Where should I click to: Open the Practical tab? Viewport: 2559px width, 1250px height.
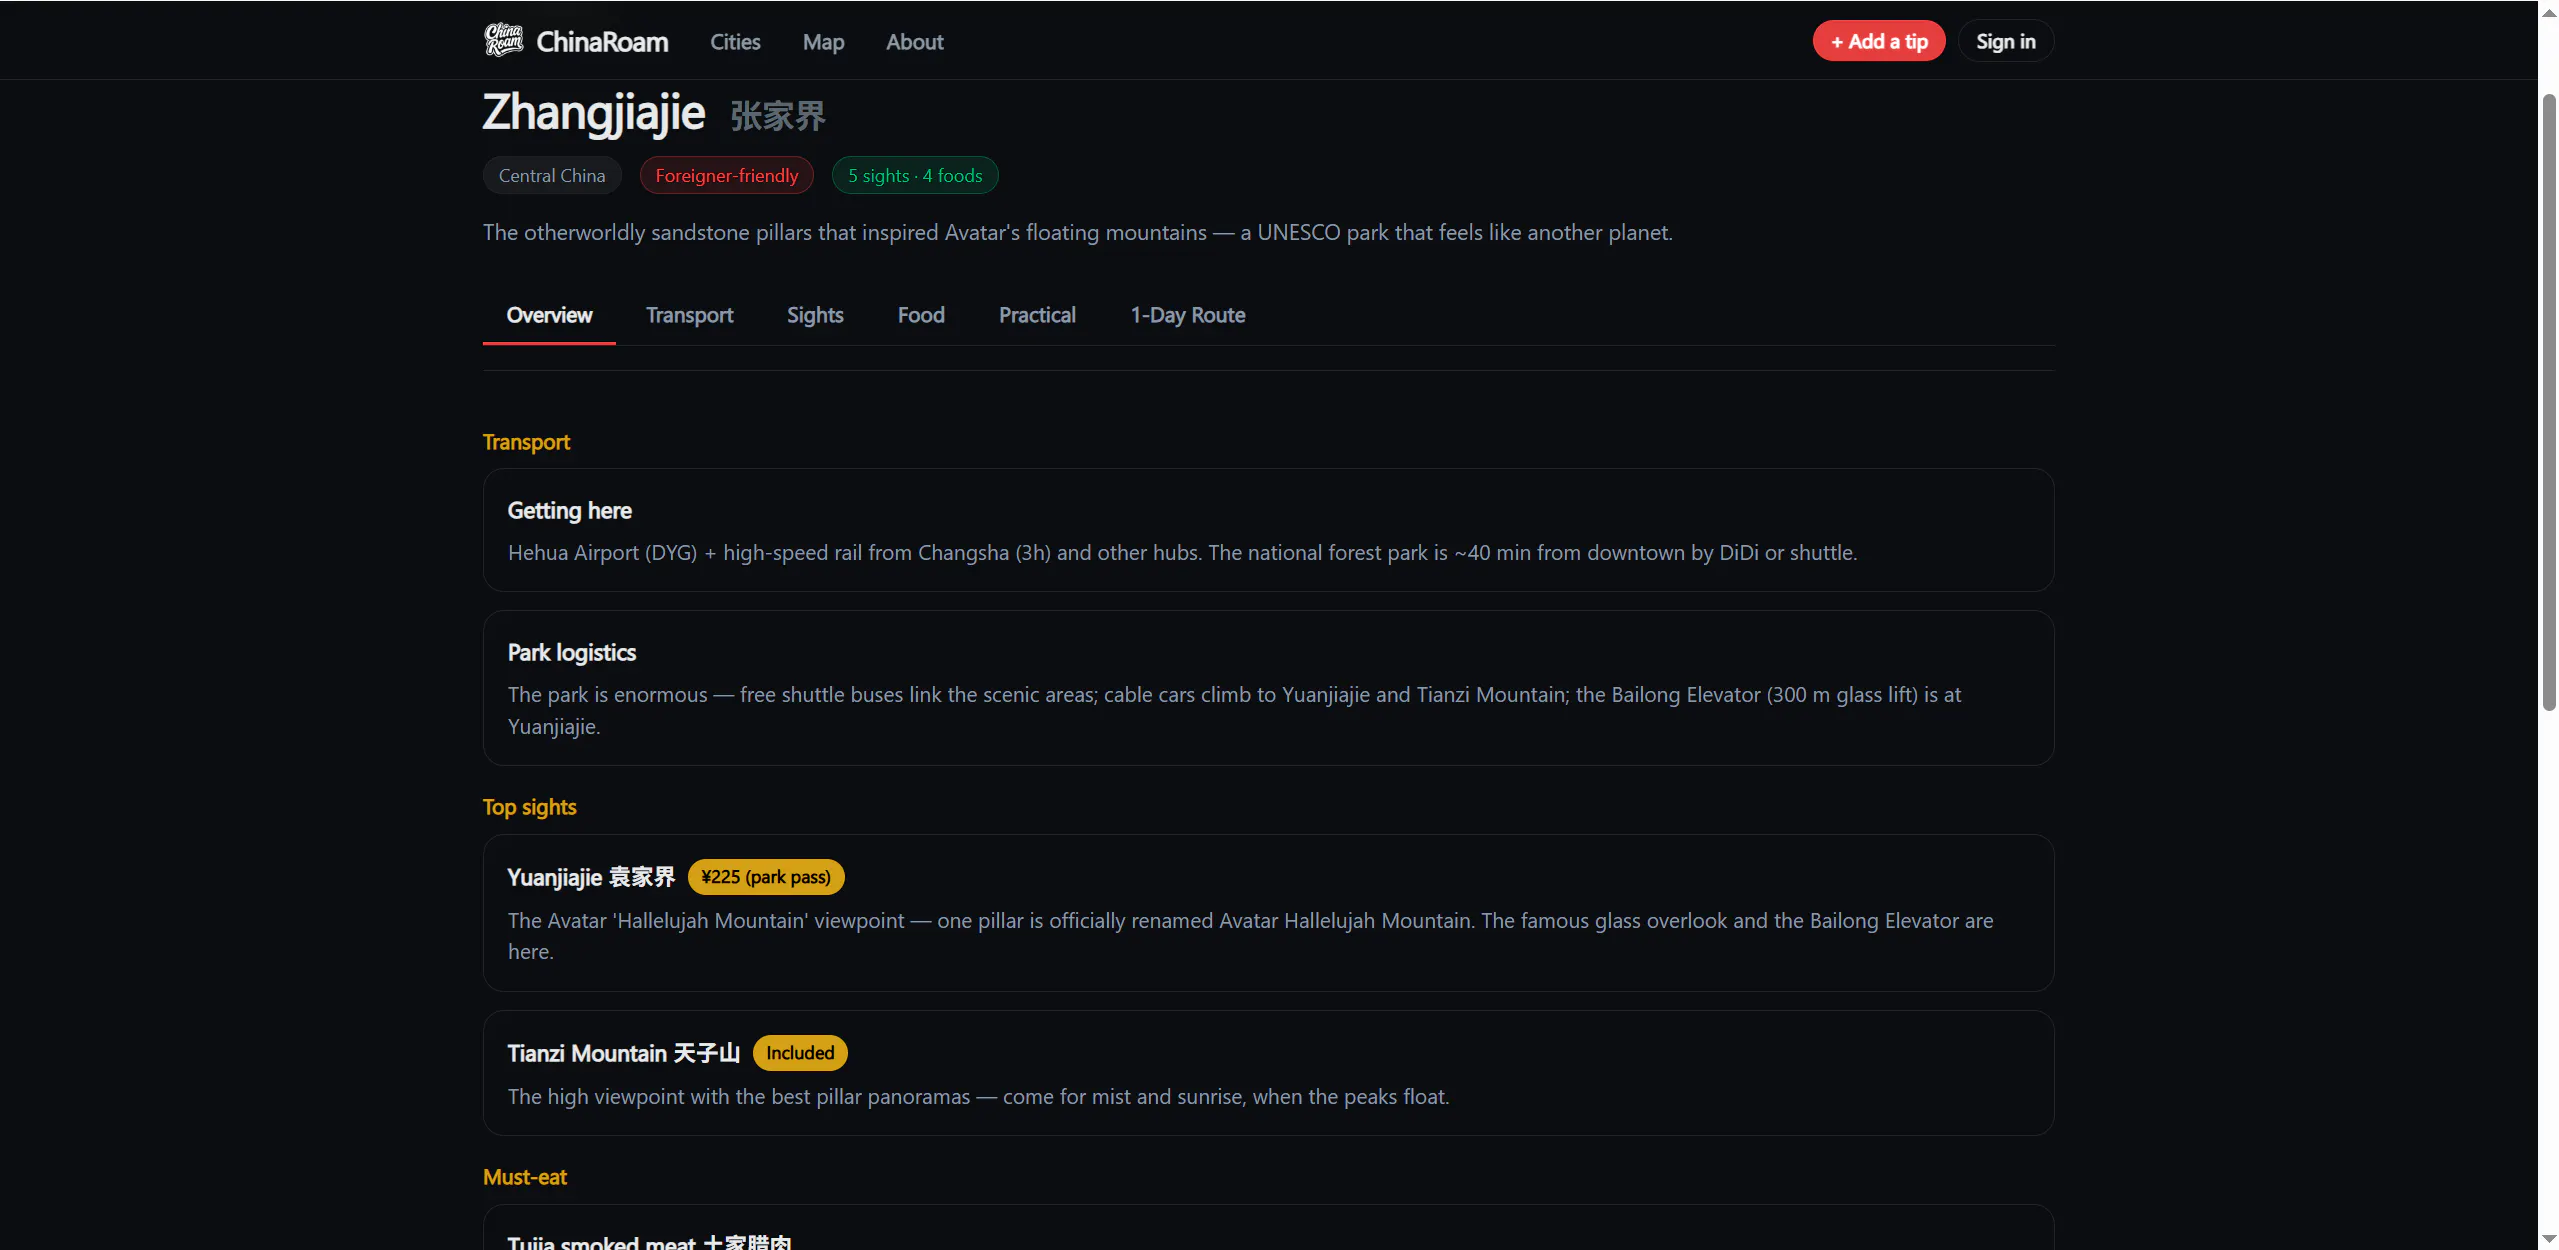click(1037, 316)
